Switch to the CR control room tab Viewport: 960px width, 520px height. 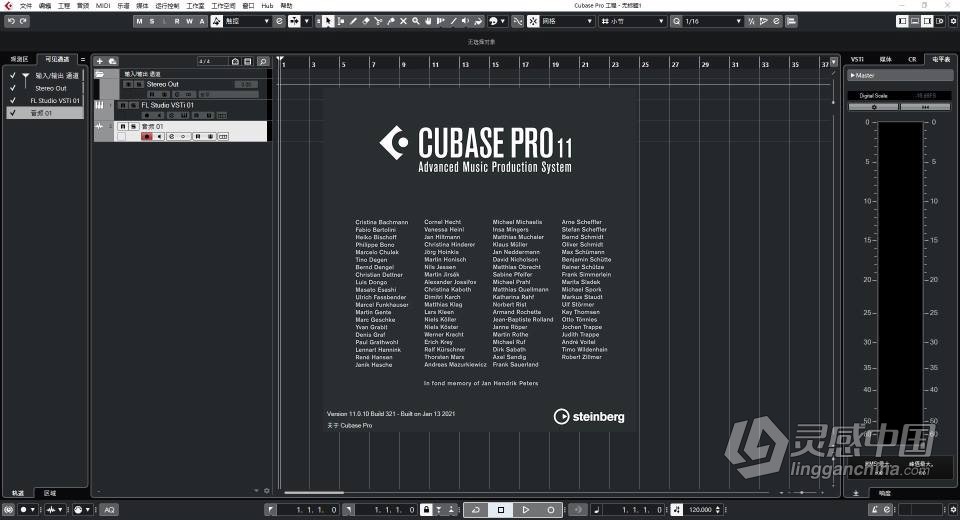(x=912, y=59)
